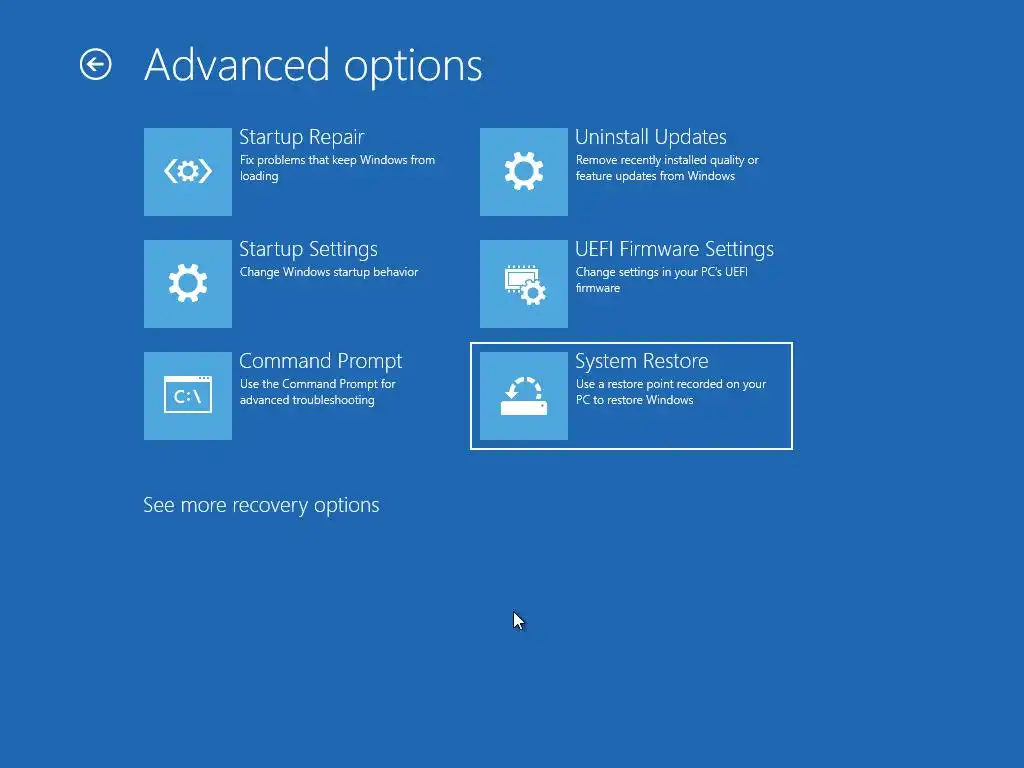The width and height of the screenshot is (1024, 768).
Task: Click the Uninstall Updates gear icon
Action: pos(524,172)
